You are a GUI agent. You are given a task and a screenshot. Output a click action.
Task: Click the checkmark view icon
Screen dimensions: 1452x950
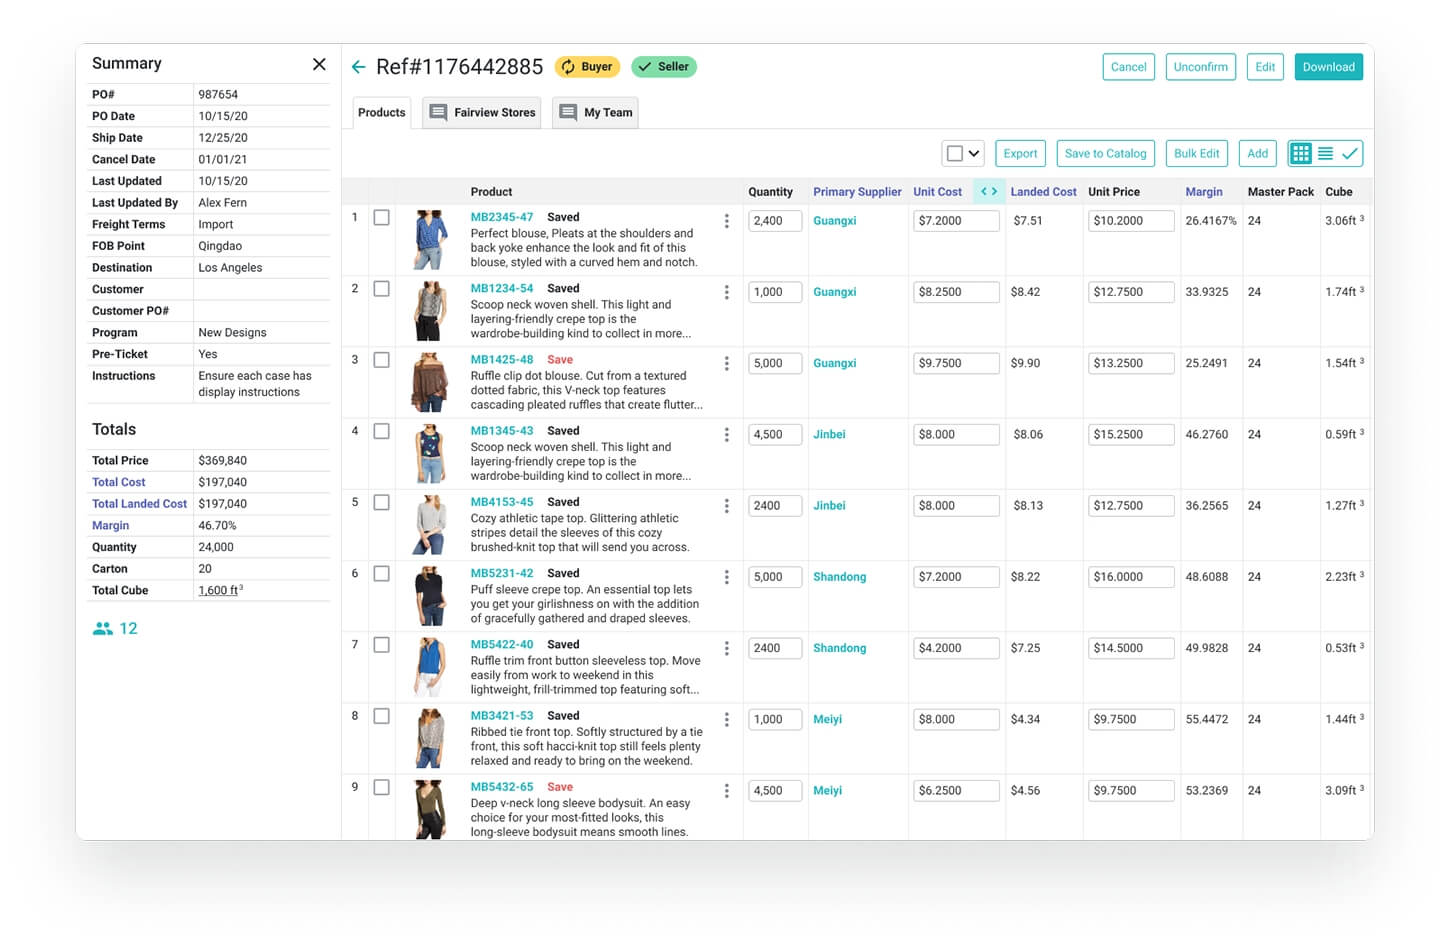1350,153
